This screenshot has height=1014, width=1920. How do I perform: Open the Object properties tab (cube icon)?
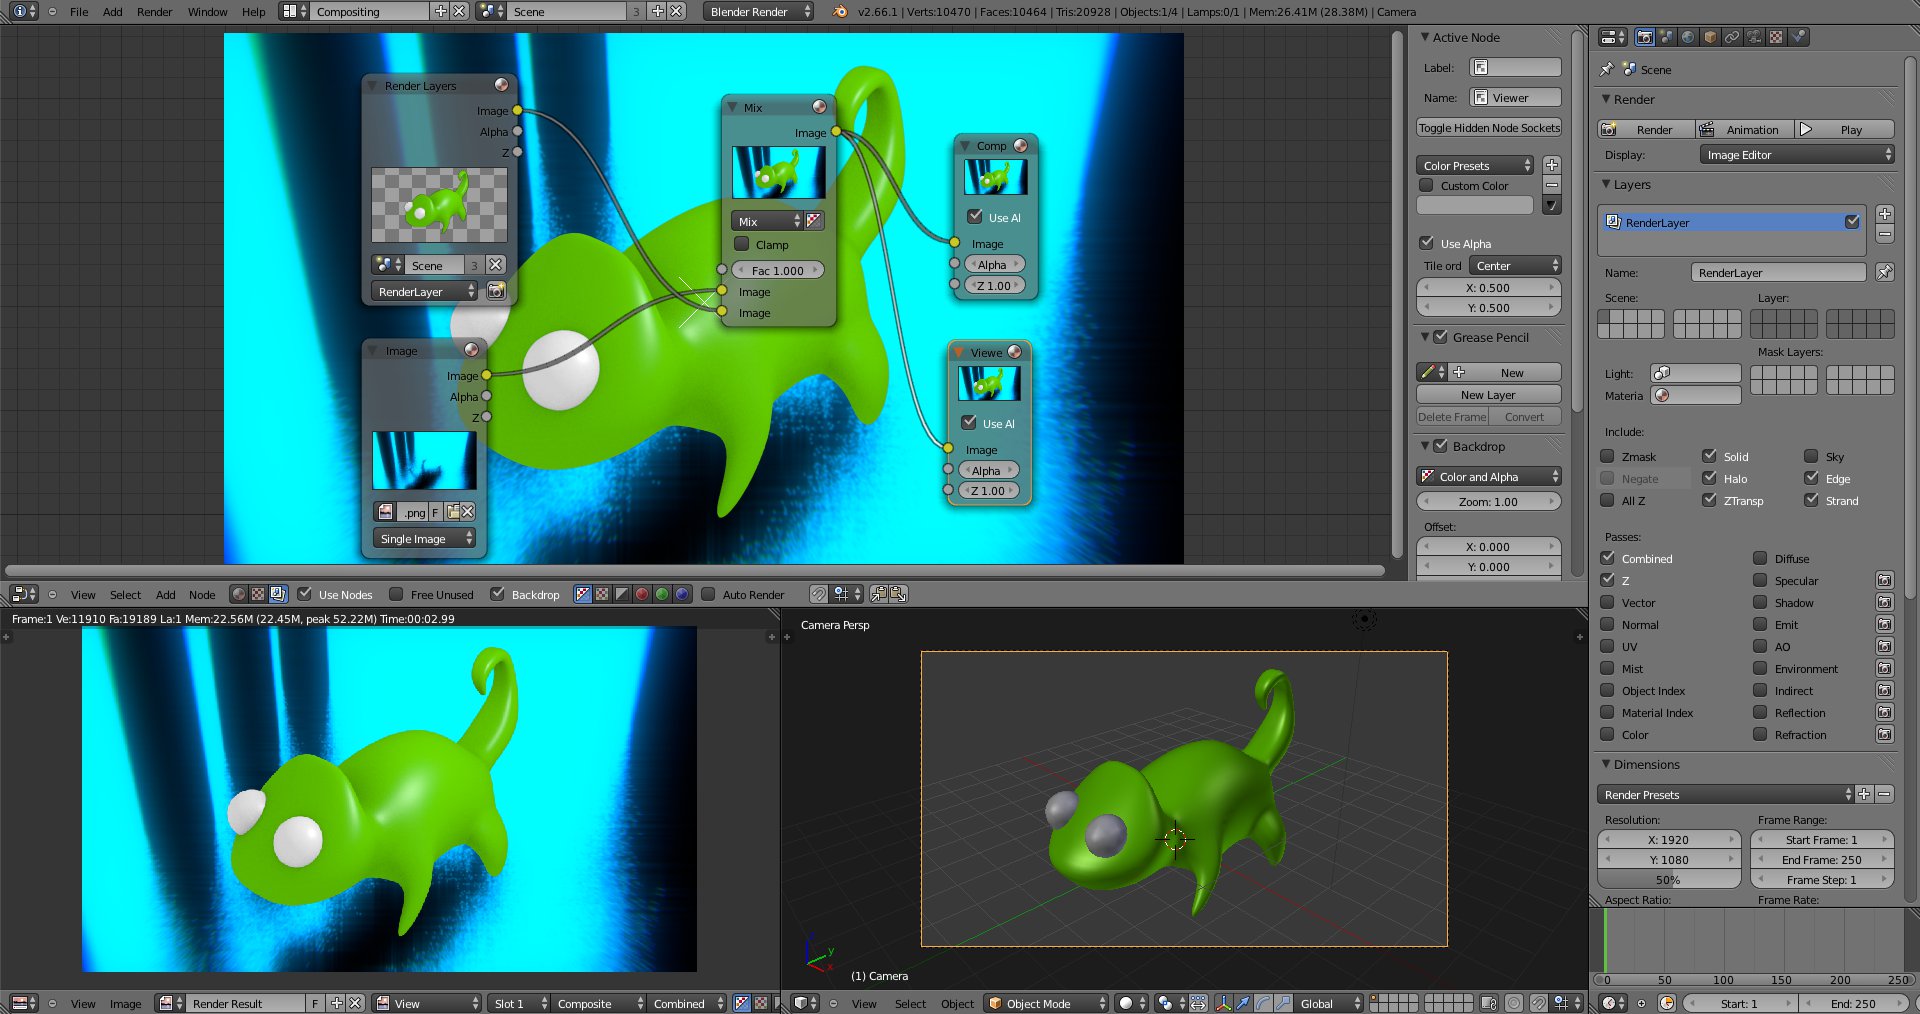(x=1710, y=37)
